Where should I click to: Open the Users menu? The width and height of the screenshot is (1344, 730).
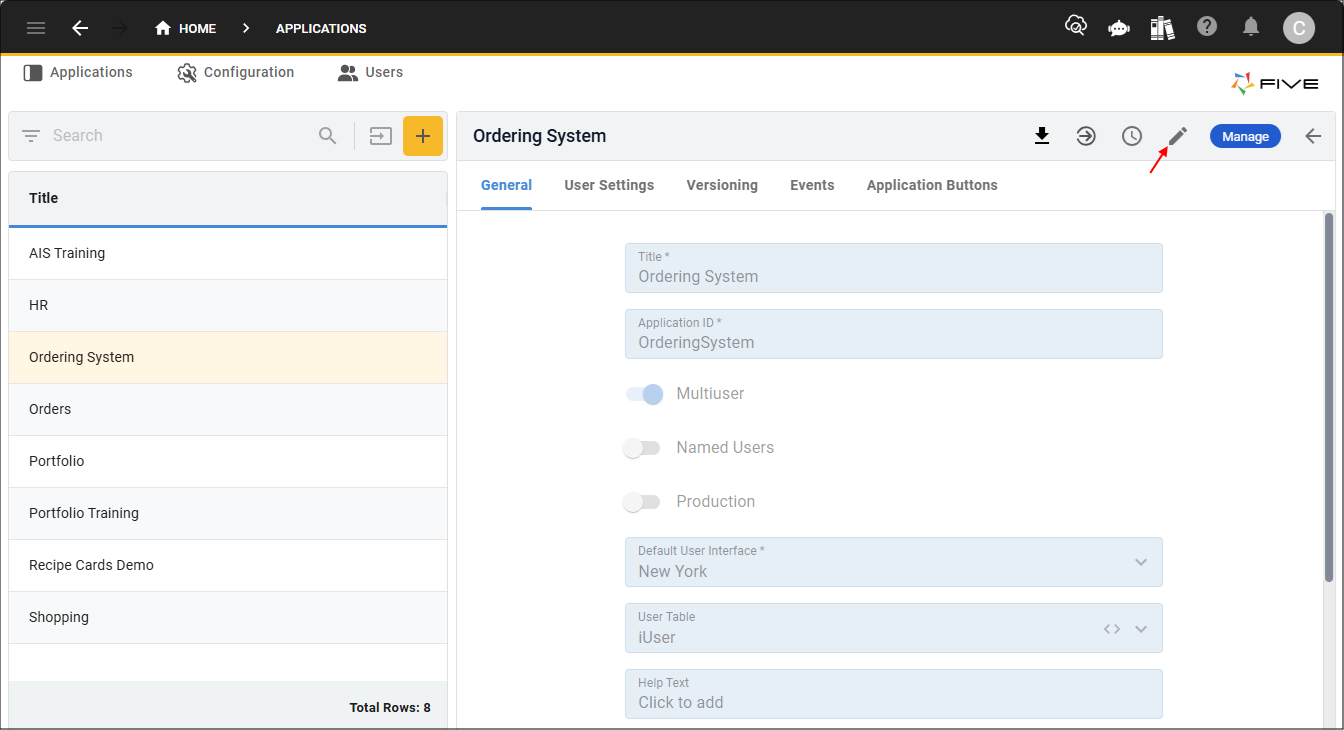(x=370, y=72)
